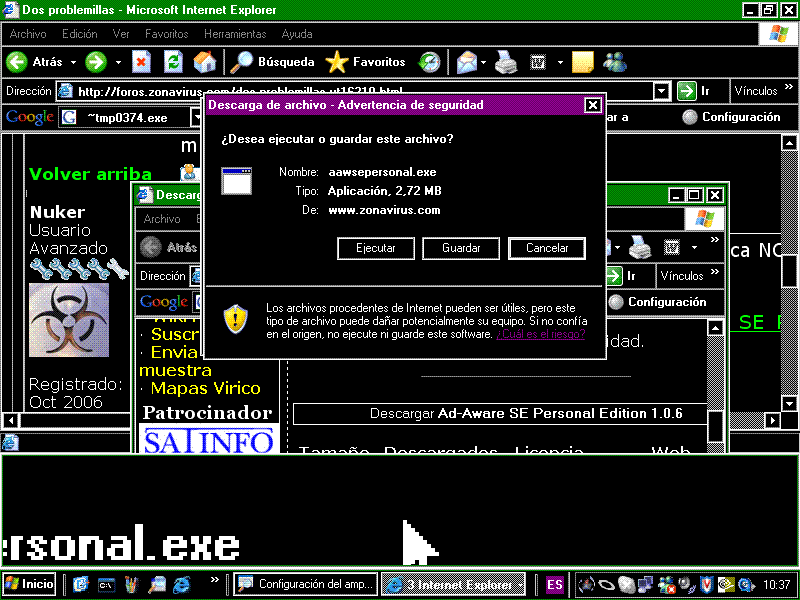Click the Ejecutar button in the download dialog
This screenshot has width=800, height=600.
pos(376,248)
